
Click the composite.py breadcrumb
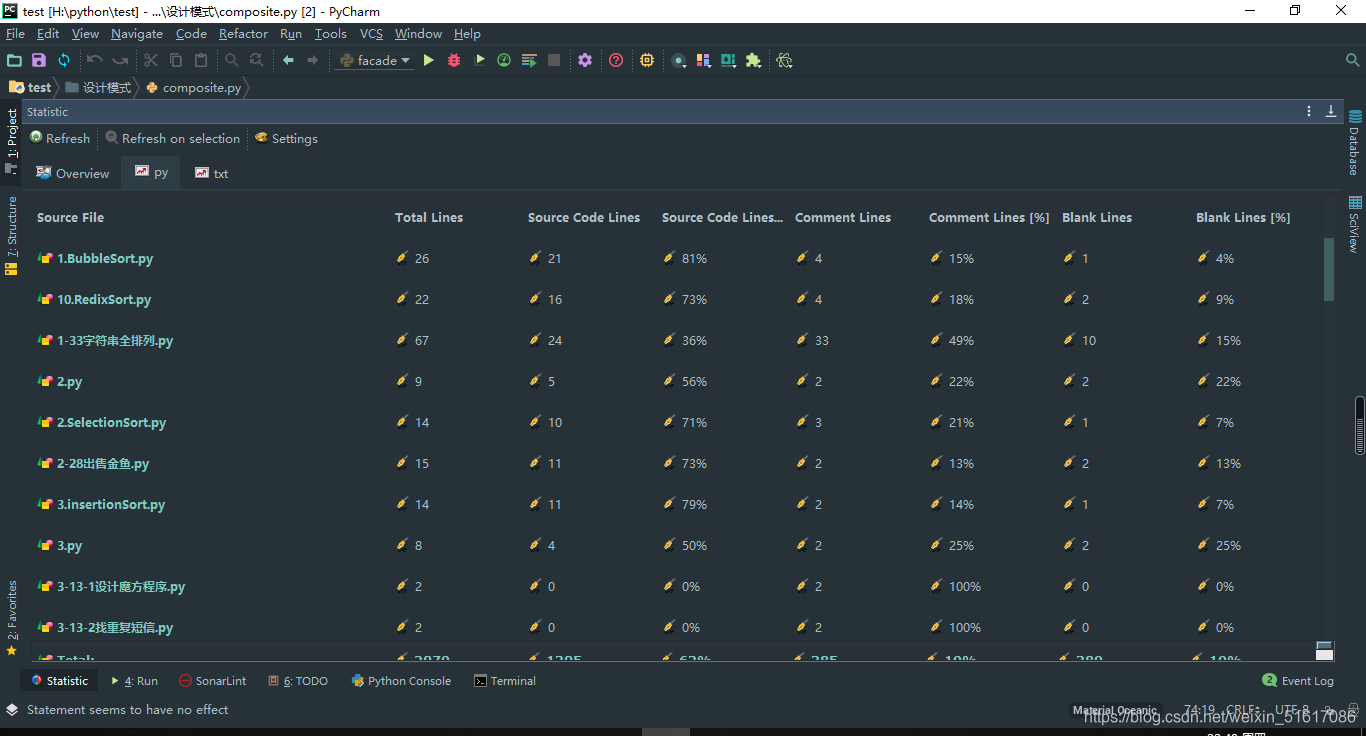[x=194, y=87]
